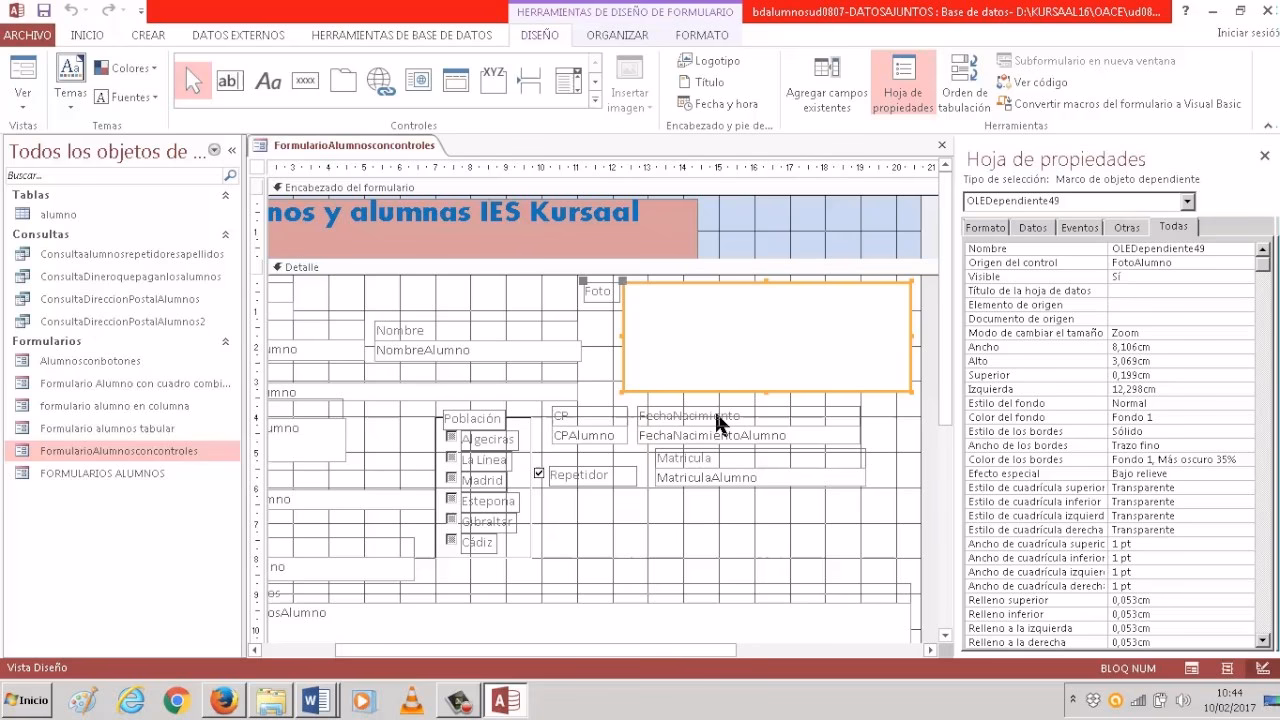1280x720 pixels.
Task: Collapse the Tablas group
Action: click(x=225, y=195)
